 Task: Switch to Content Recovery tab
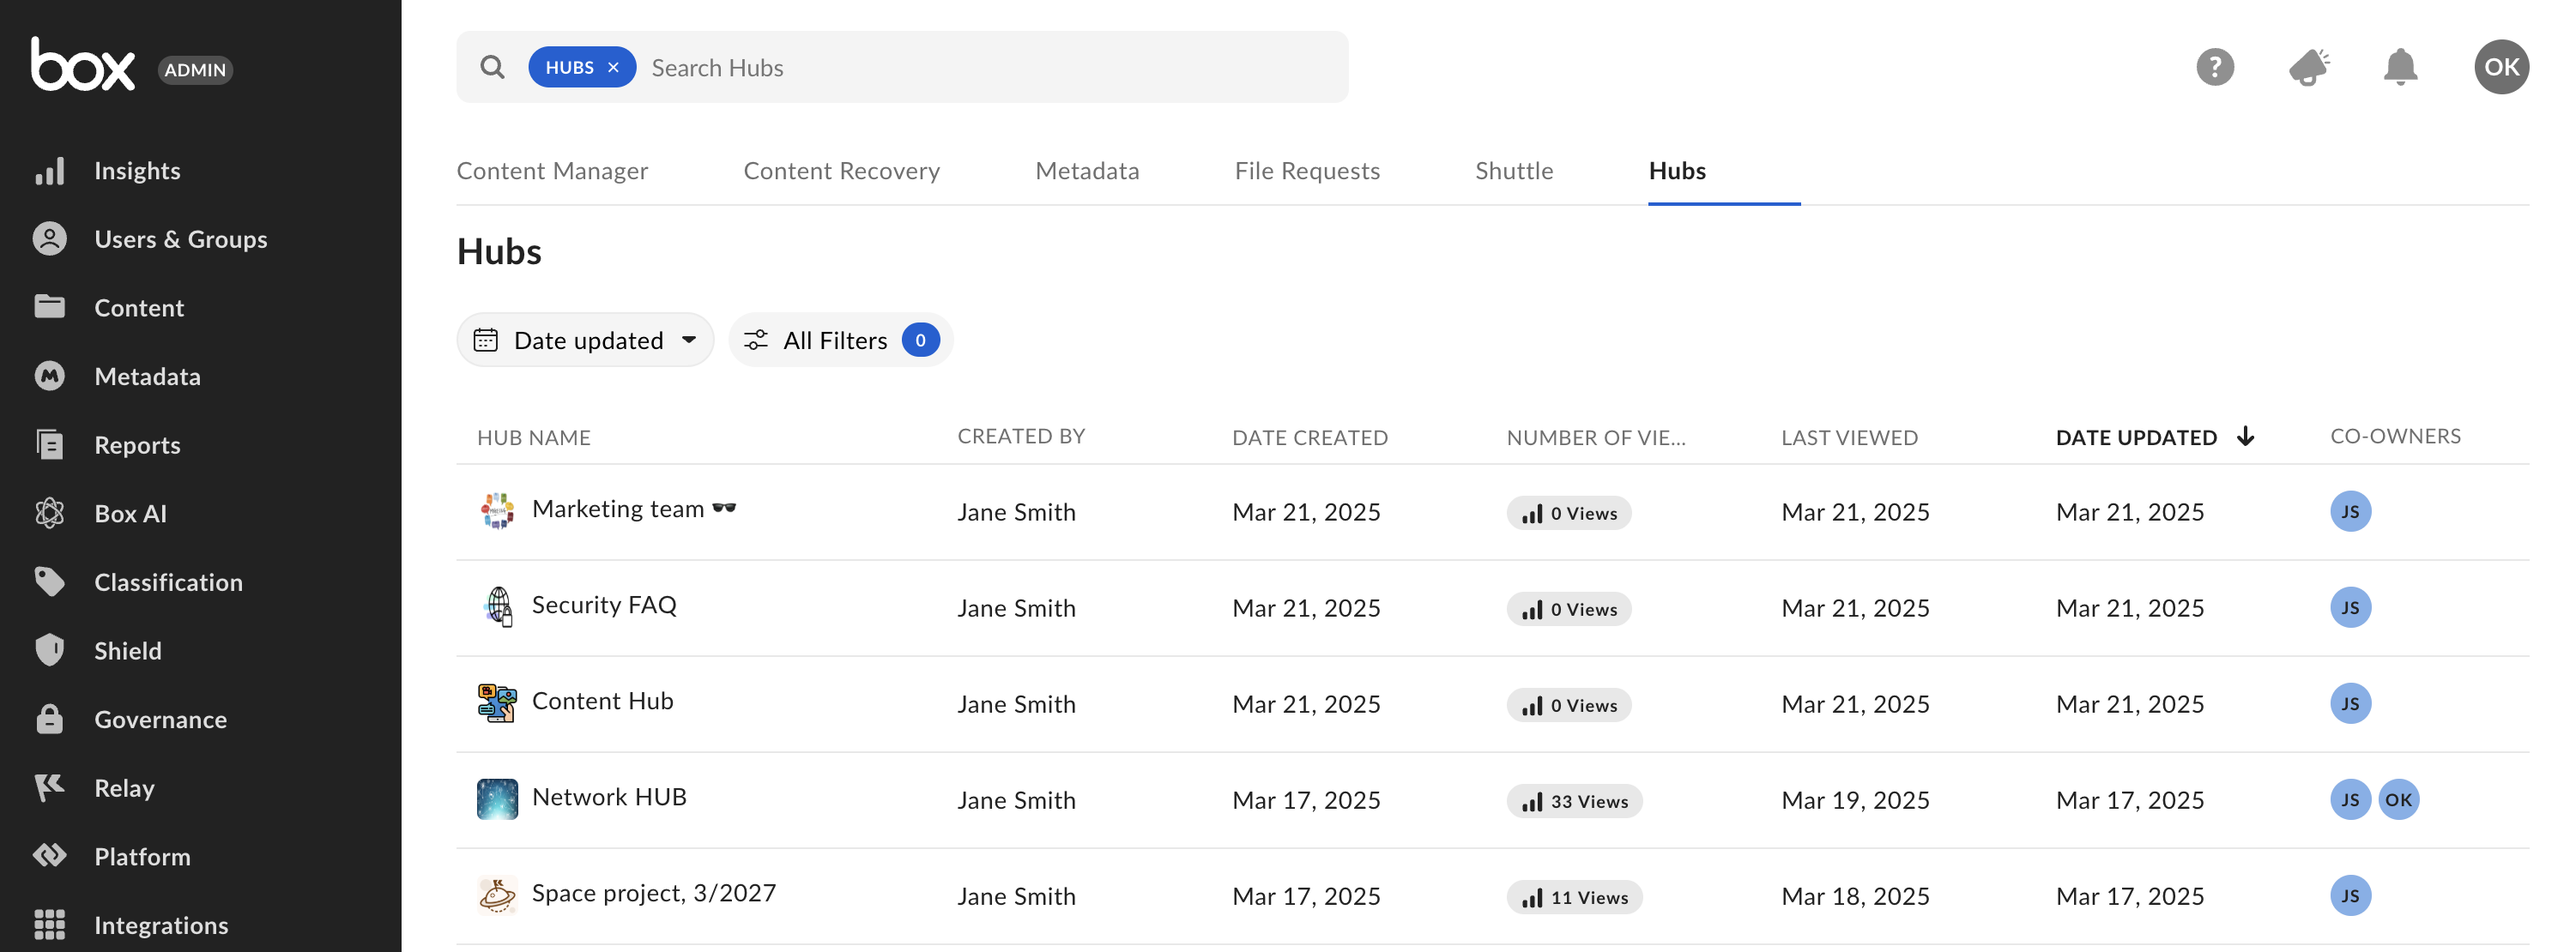click(841, 171)
